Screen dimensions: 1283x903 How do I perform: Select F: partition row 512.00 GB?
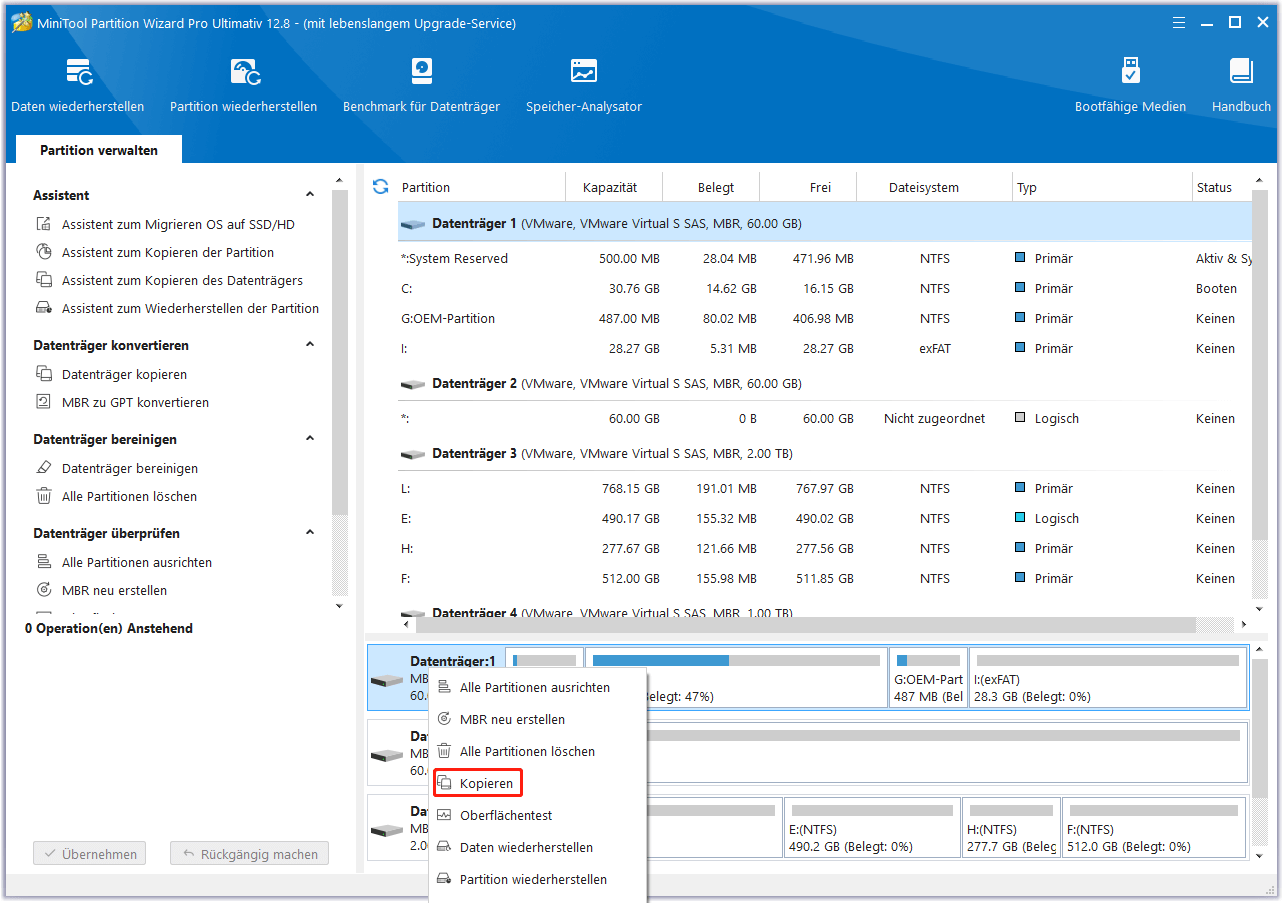pyautogui.click(x=825, y=578)
